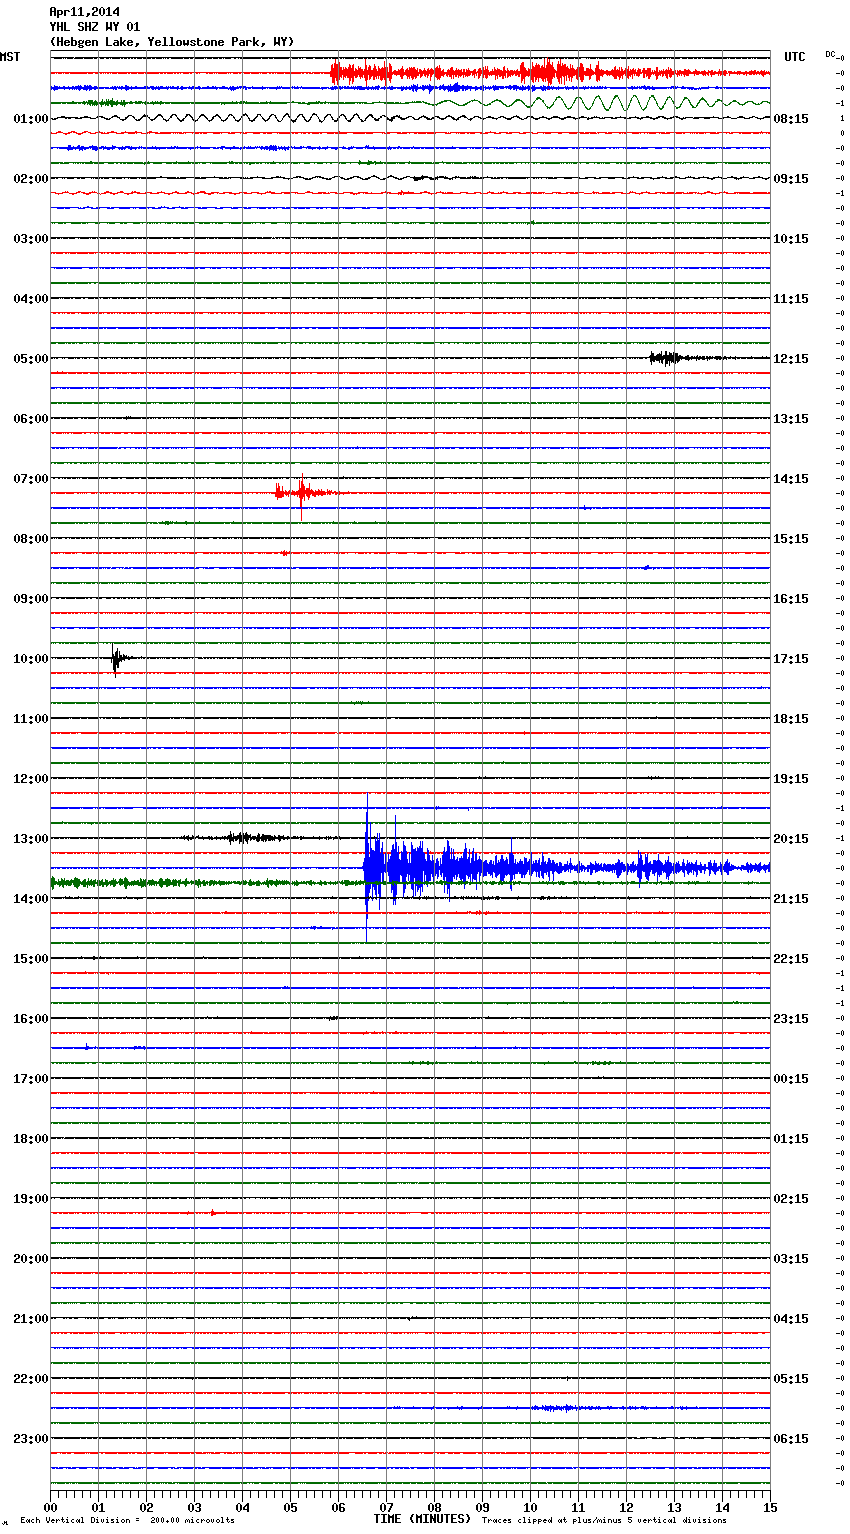Select the YHL SHZ WY 01 station label
Image resolution: width=850 pixels, height=1534 pixels.
pyautogui.click(x=95, y=27)
